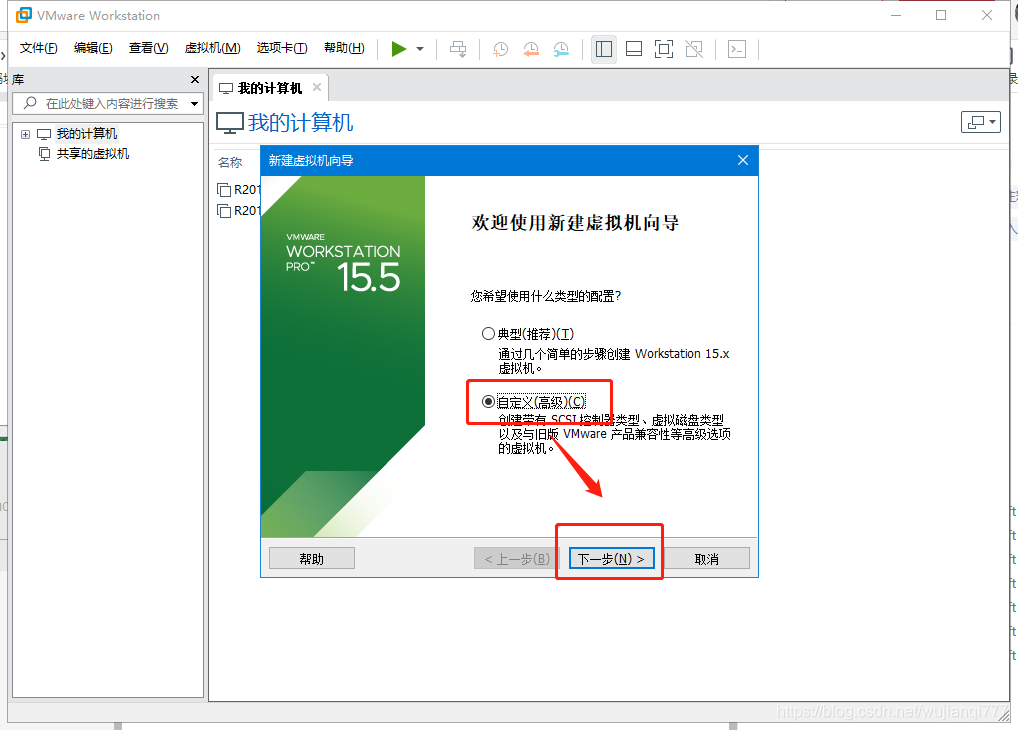1018x730 pixels.
Task: Open the library search dropdown arrow
Action: [x=195, y=103]
